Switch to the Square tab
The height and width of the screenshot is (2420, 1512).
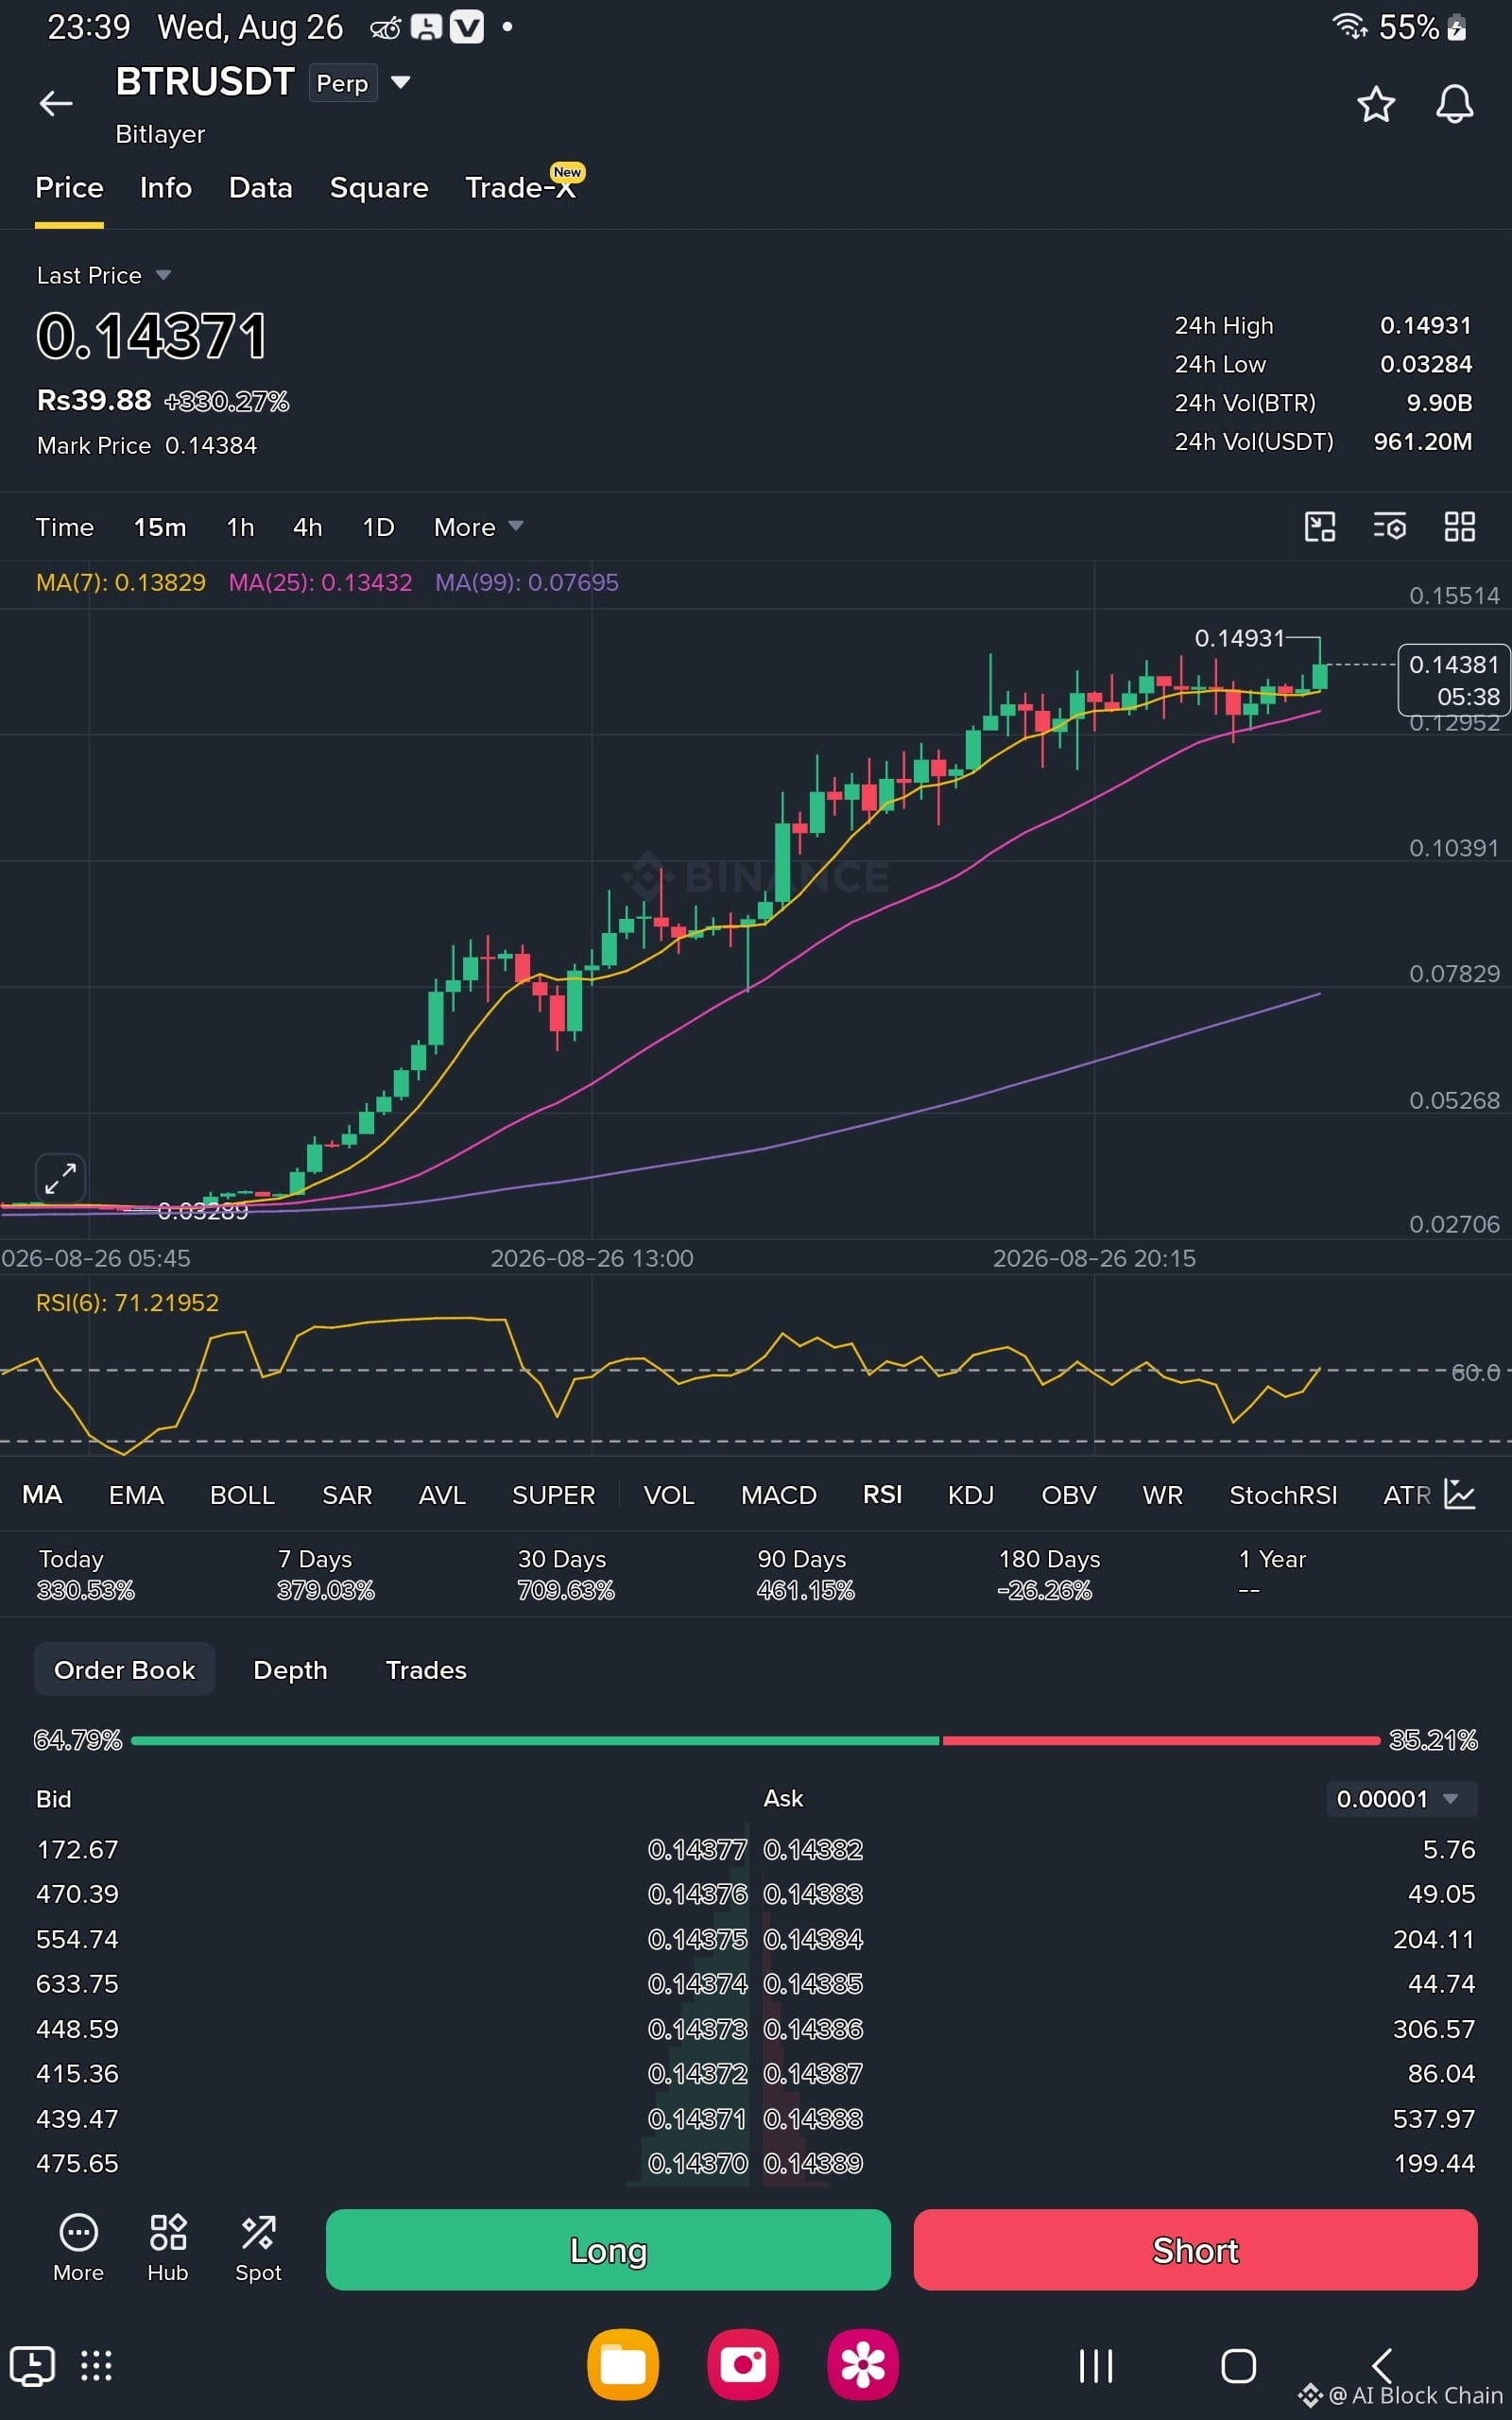[x=379, y=188]
